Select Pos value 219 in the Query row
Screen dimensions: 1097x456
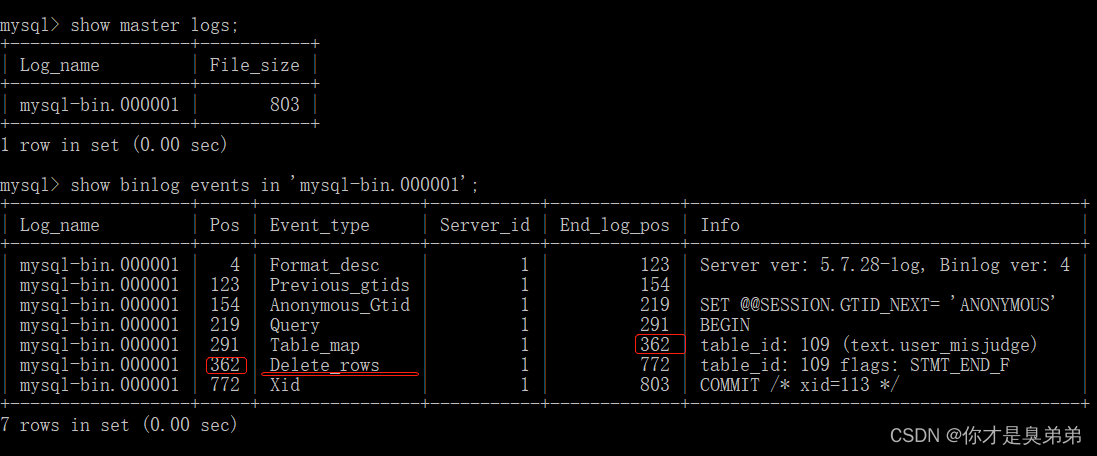click(x=225, y=325)
